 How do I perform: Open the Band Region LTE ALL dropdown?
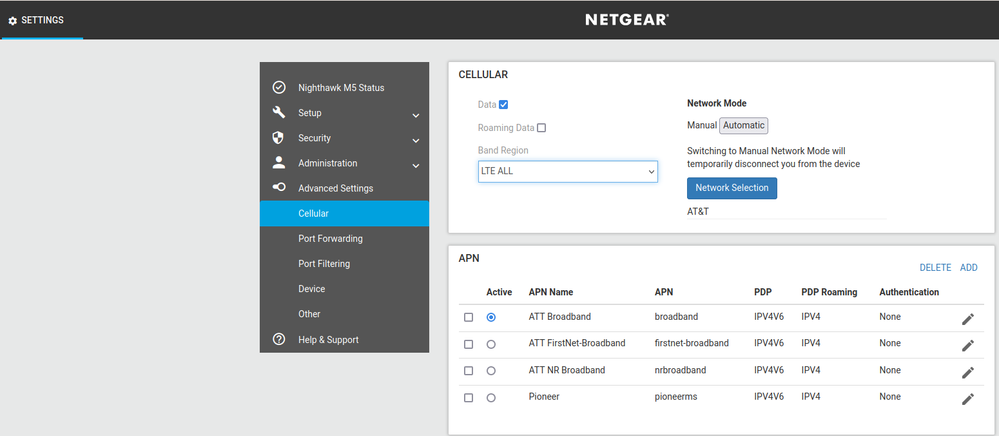point(568,171)
